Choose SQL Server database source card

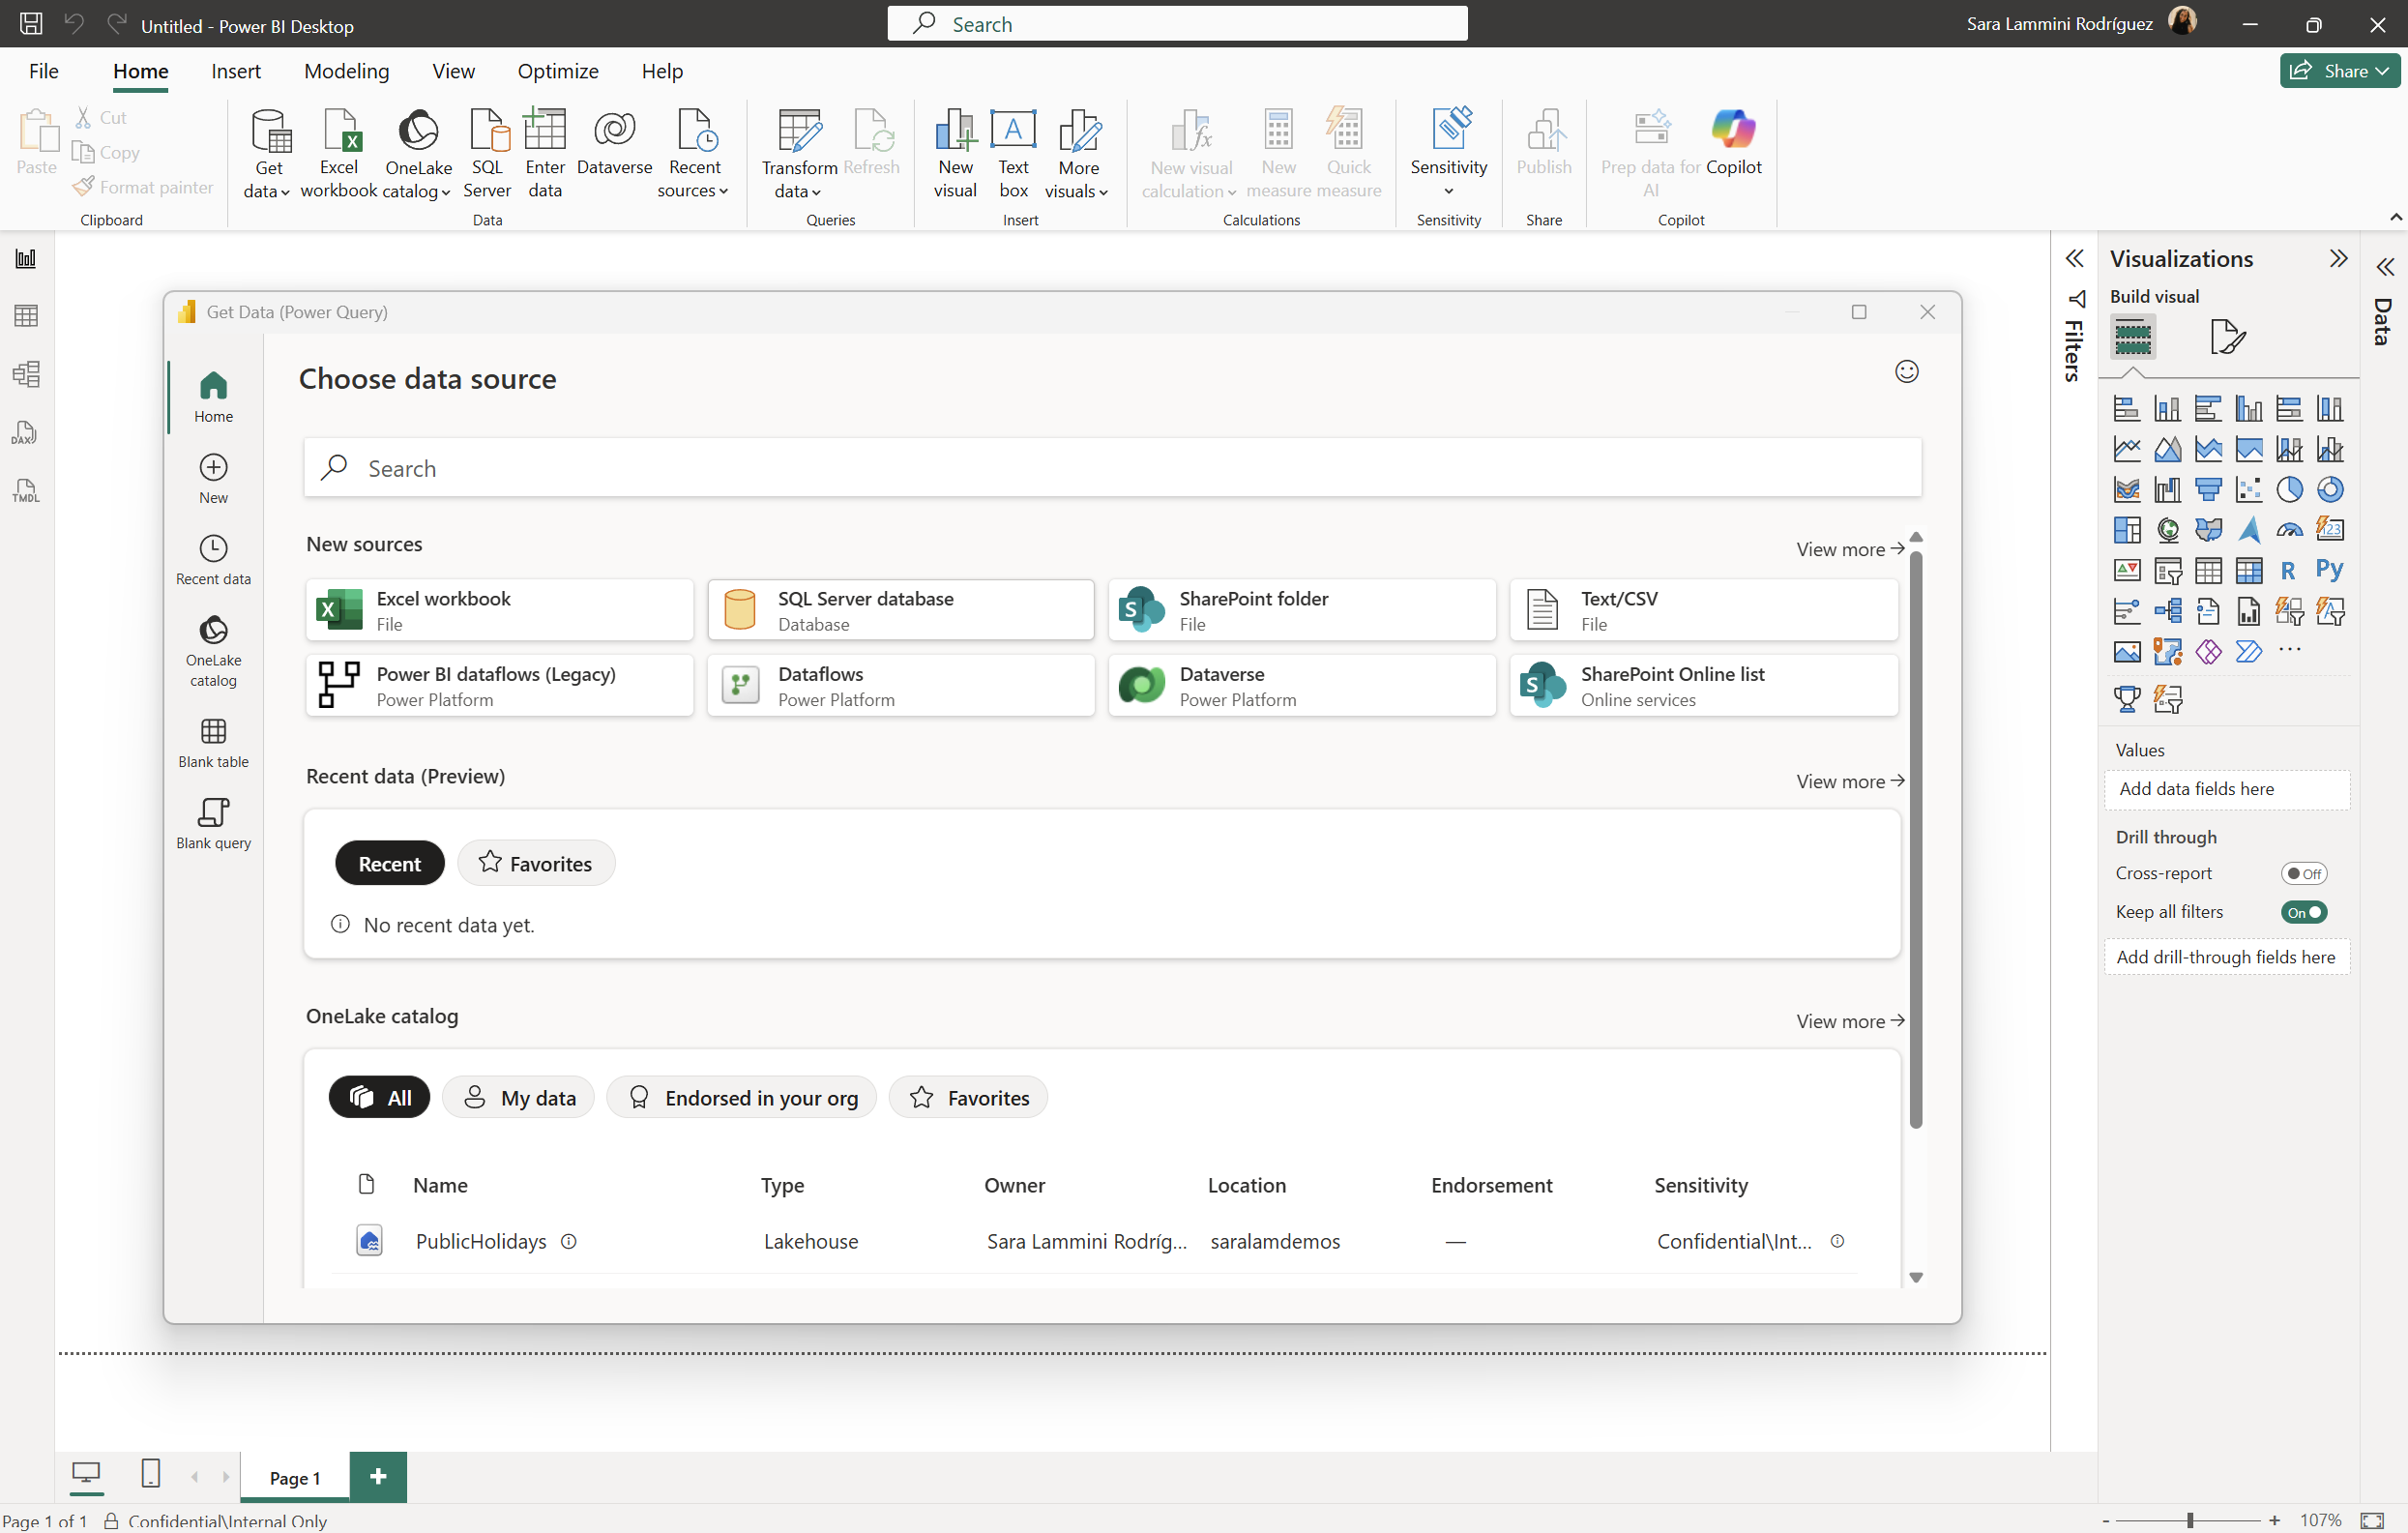[x=901, y=610]
